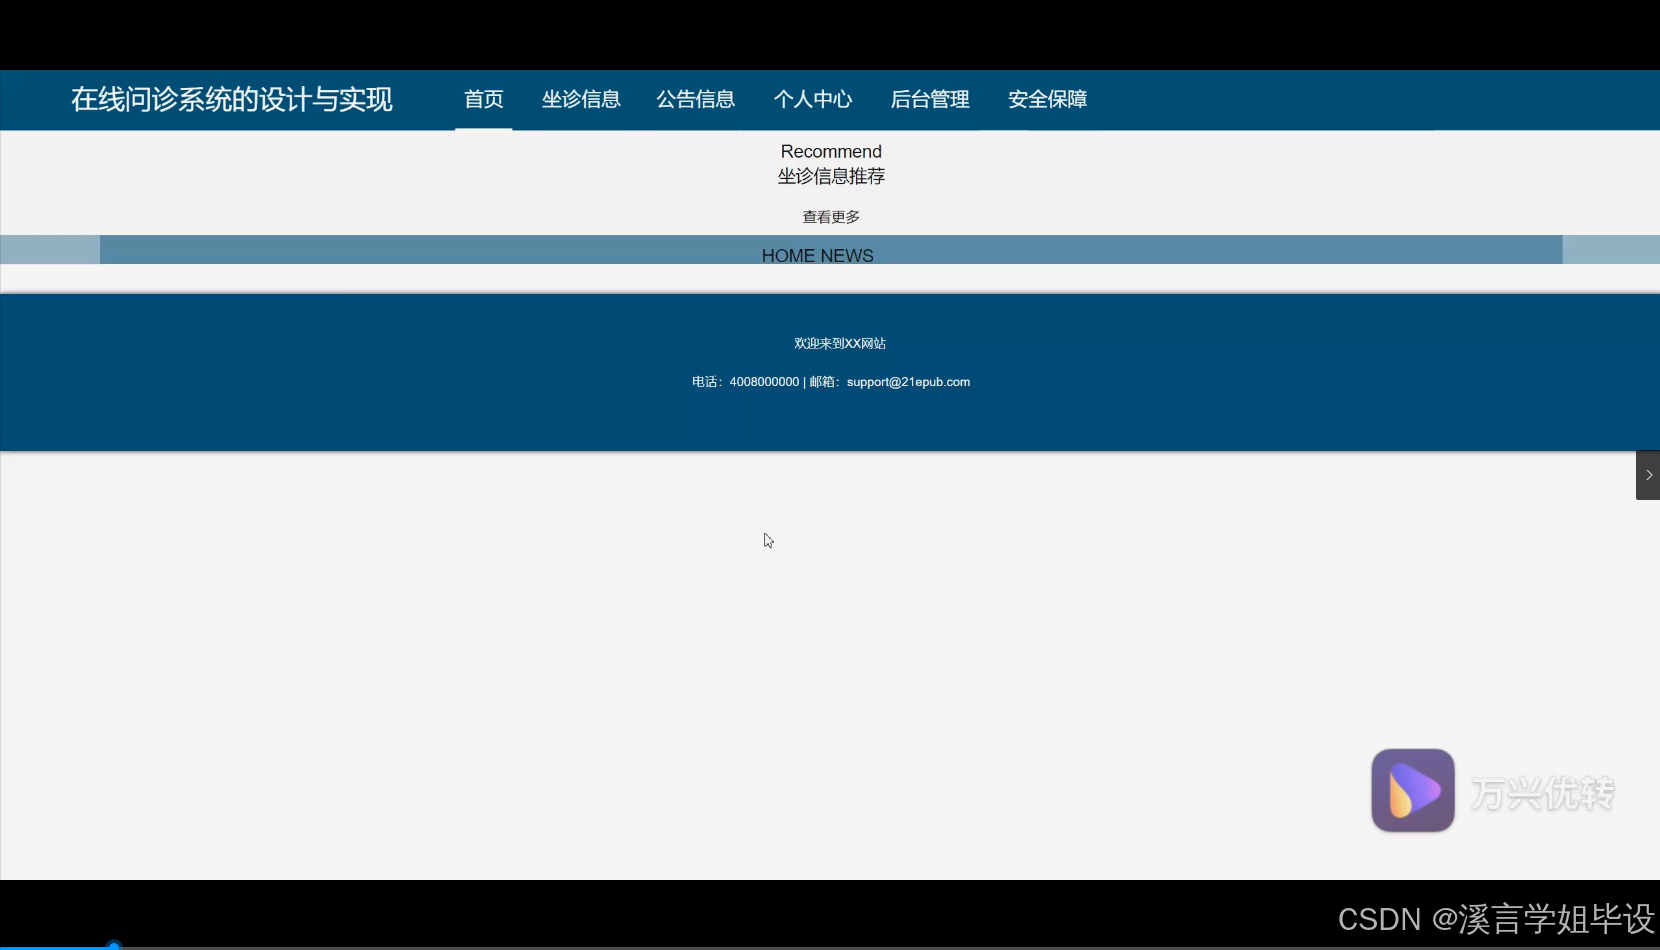Screen dimensions: 1660x950
Task: Click the support@21epub.com email link
Action: pyautogui.click(x=908, y=382)
